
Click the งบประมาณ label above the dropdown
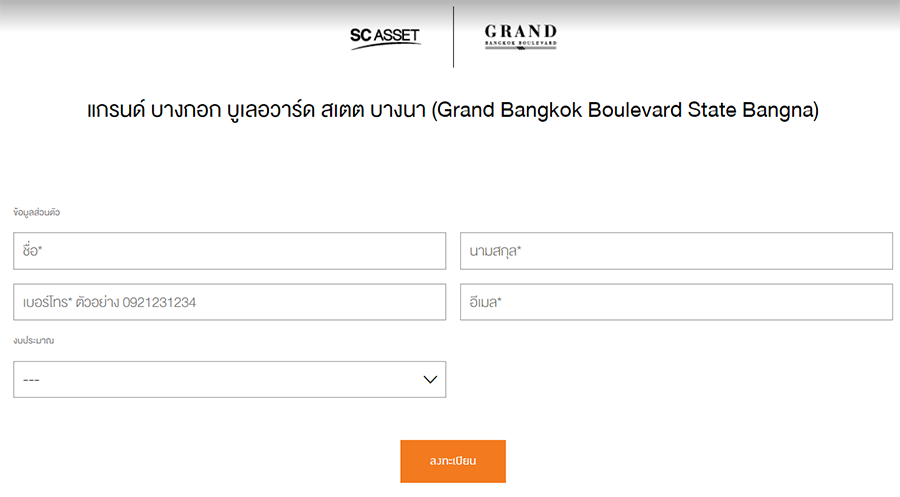[34, 341]
